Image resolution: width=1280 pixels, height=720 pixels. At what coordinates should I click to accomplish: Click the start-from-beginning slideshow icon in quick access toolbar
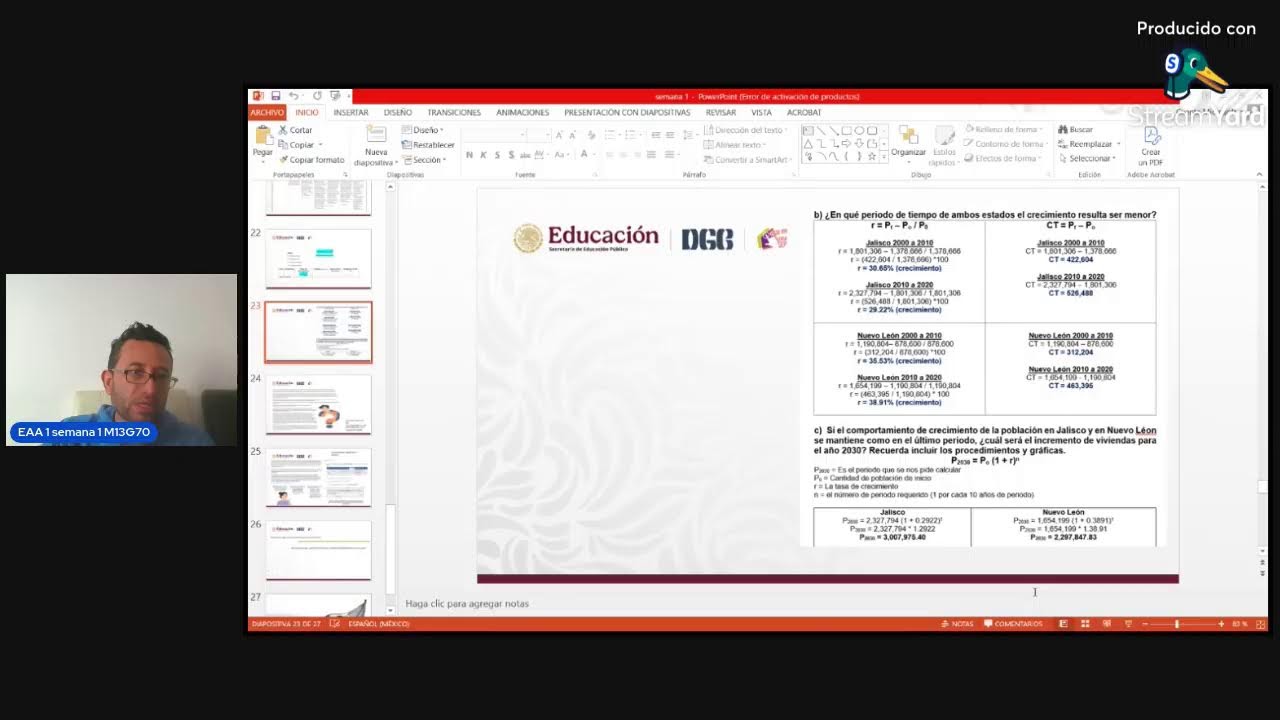tap(335, 96)
